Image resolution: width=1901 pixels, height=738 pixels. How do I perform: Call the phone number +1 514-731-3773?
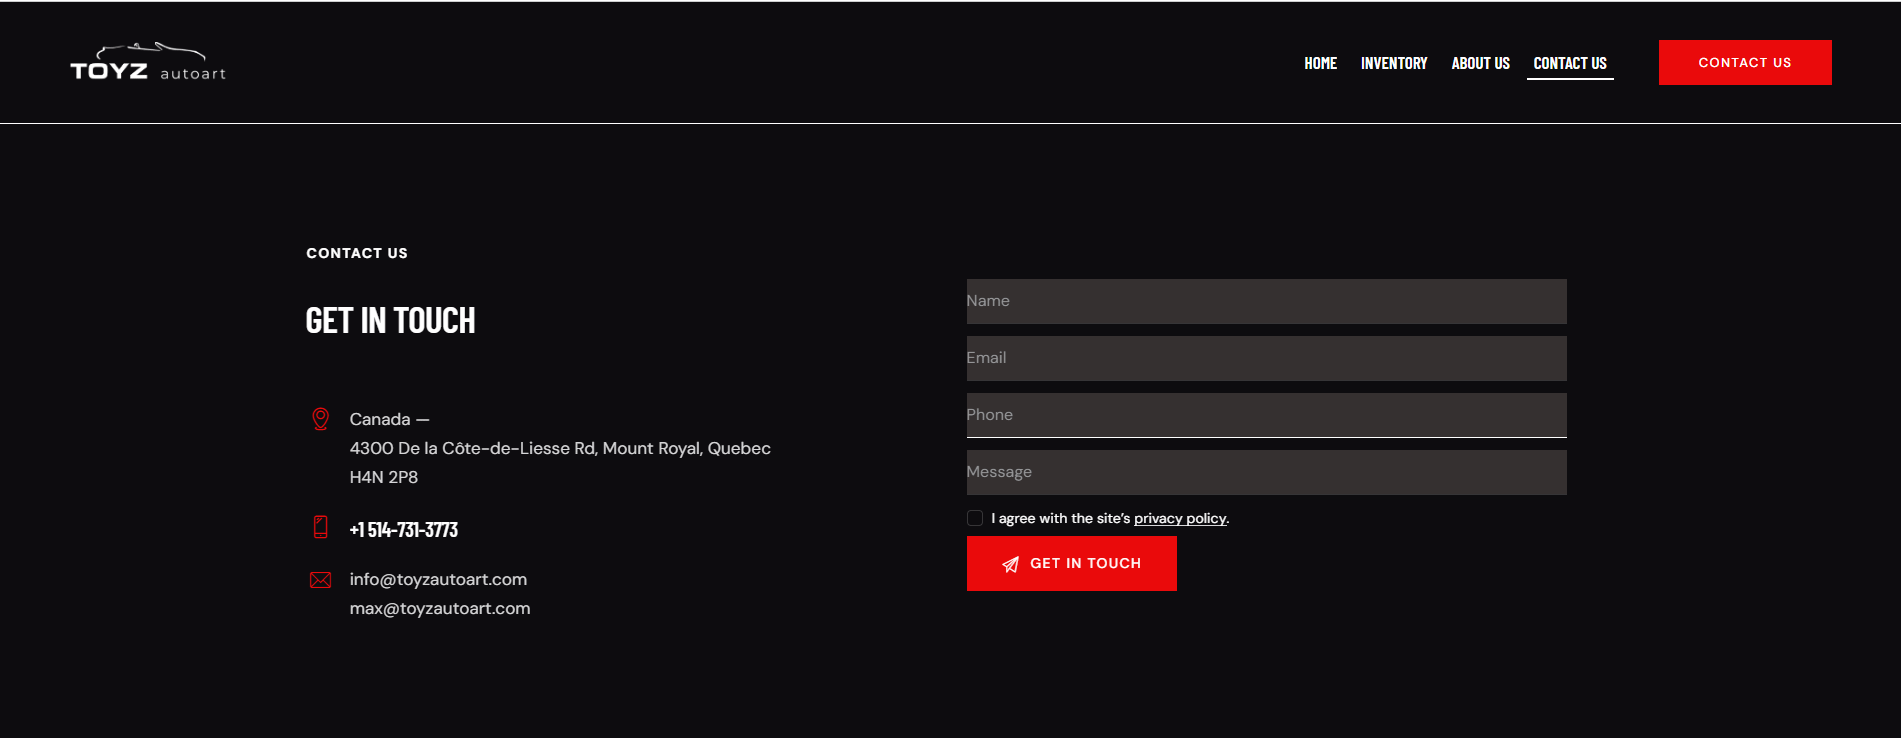click(x=403, y=530)
